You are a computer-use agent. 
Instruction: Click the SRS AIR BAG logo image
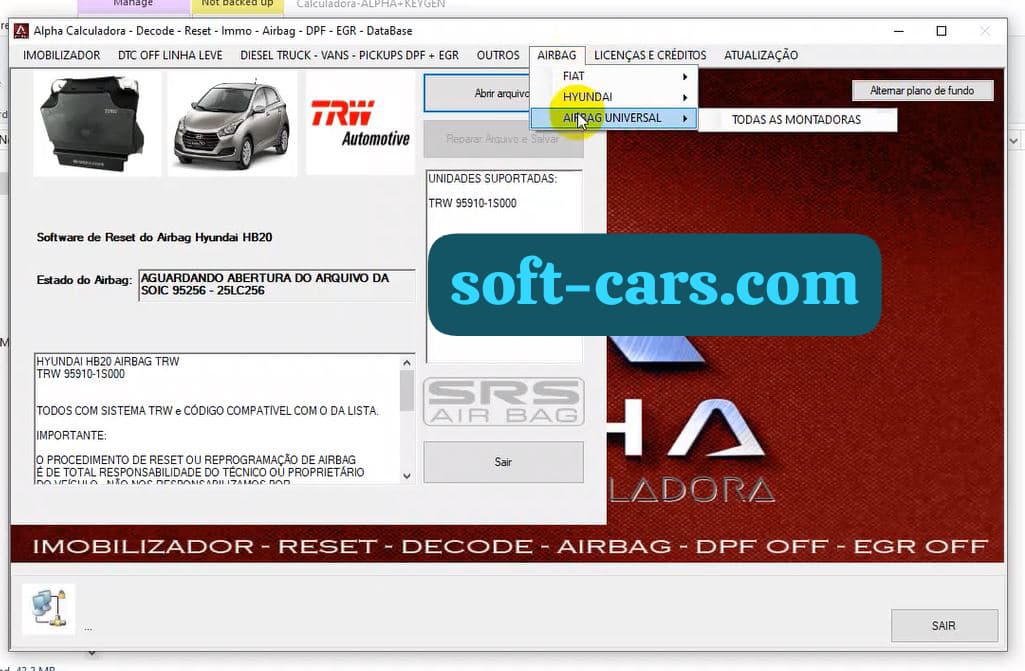(x=503, y=402)
